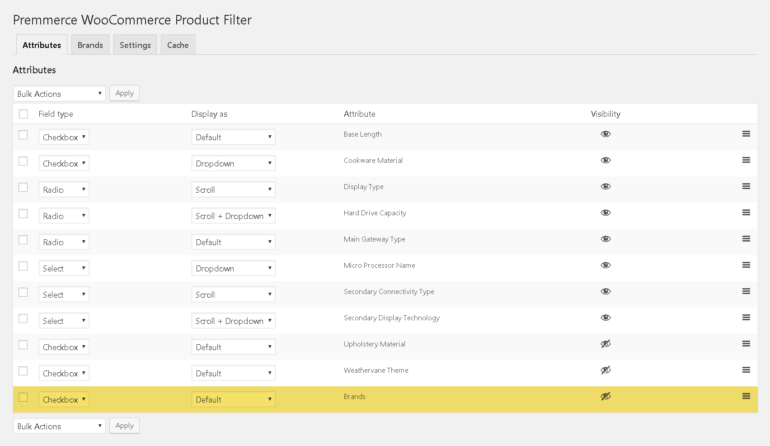770x446 pixels.
Task: Open the Cache tab
Action: coord(178,45)
